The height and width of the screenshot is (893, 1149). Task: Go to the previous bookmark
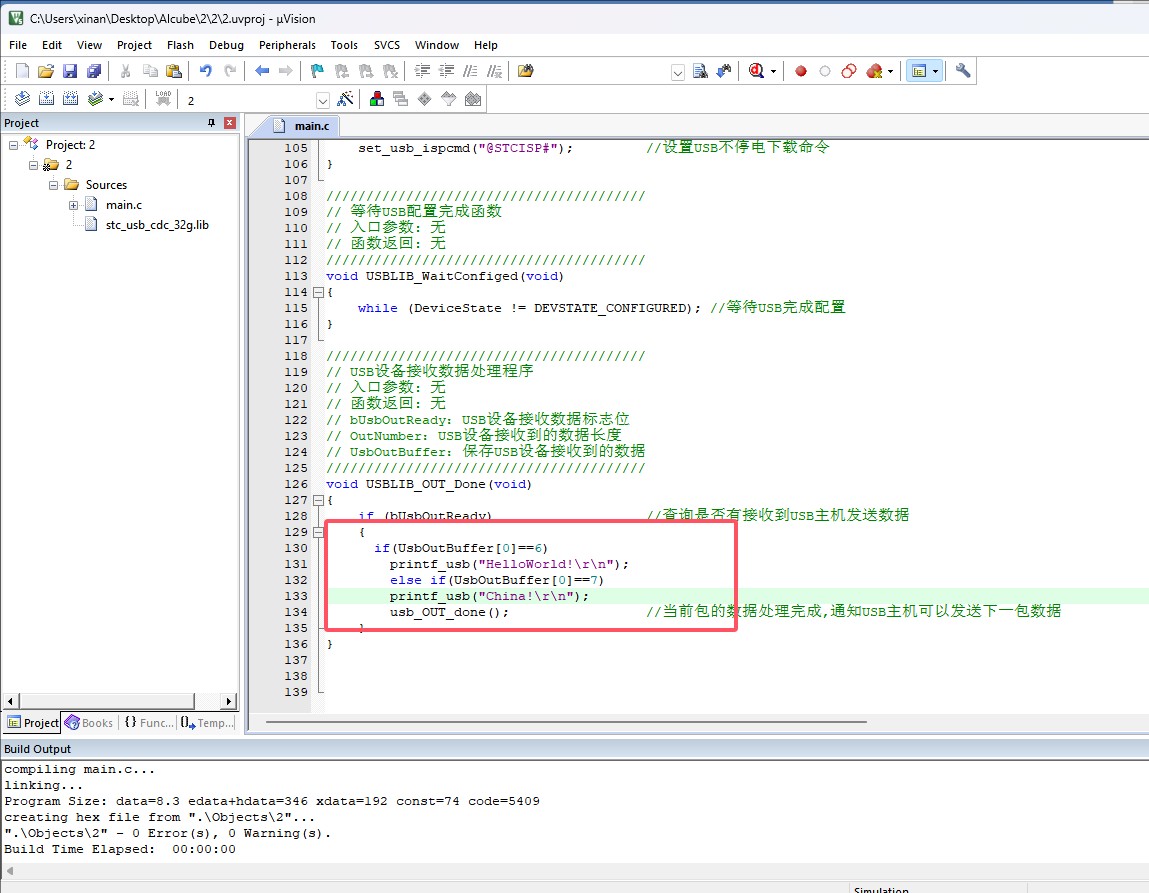(x=341, y=71)
